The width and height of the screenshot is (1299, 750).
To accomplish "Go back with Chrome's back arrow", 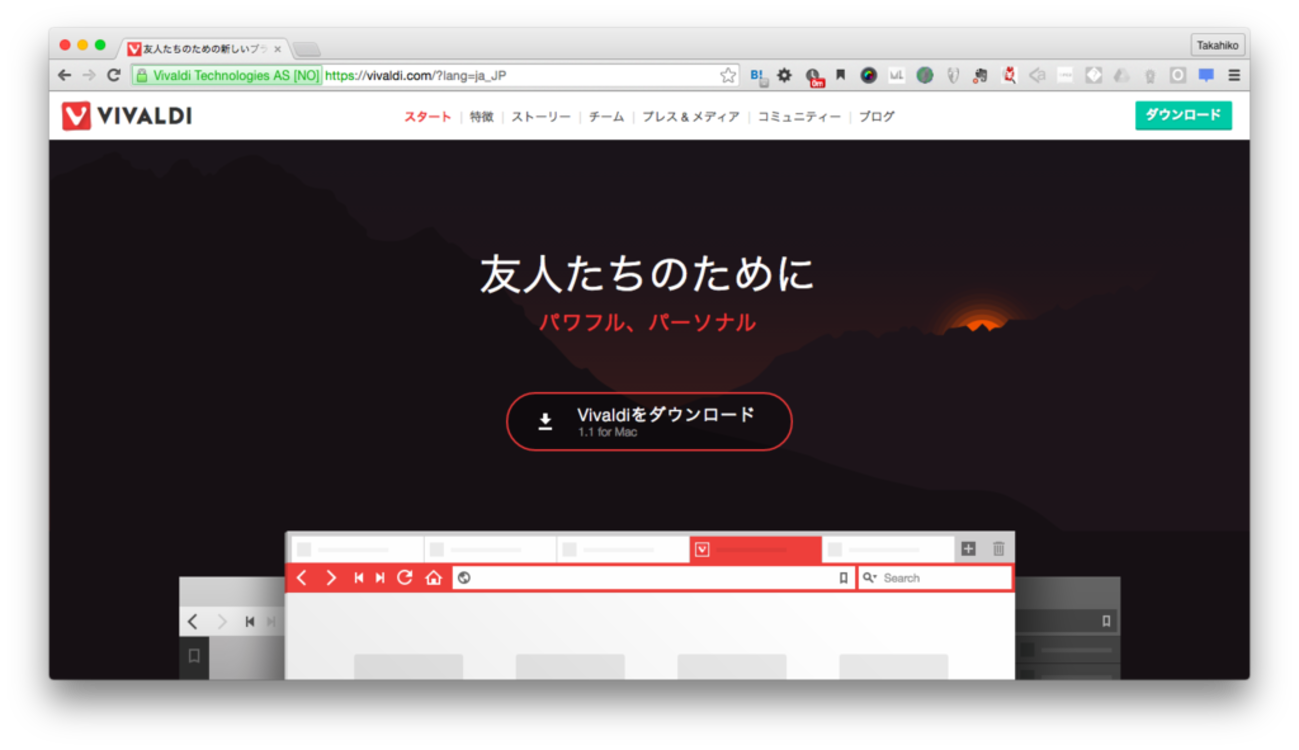I will tap(65, 75).
